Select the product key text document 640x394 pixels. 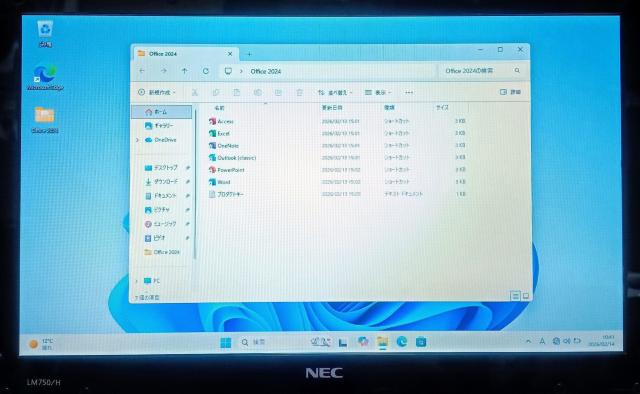click(226, 194)
